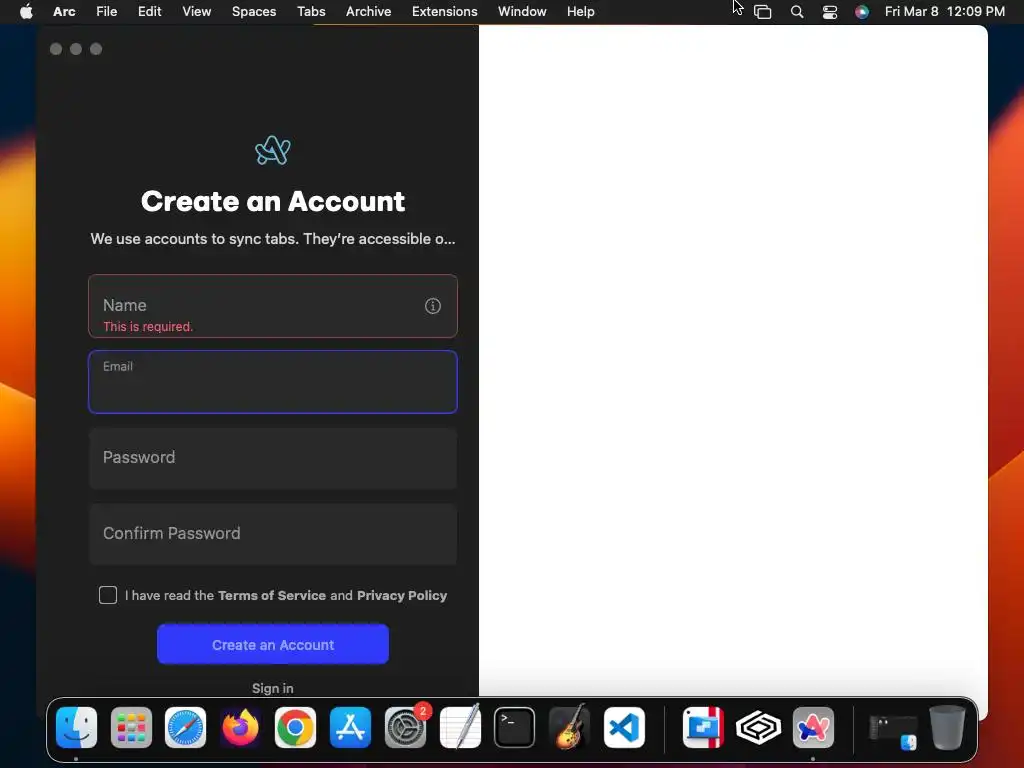Click the menu bar date and time
Image resolution: width=1024 pixels, height=768 pixels.
click(x=944, y=12)
